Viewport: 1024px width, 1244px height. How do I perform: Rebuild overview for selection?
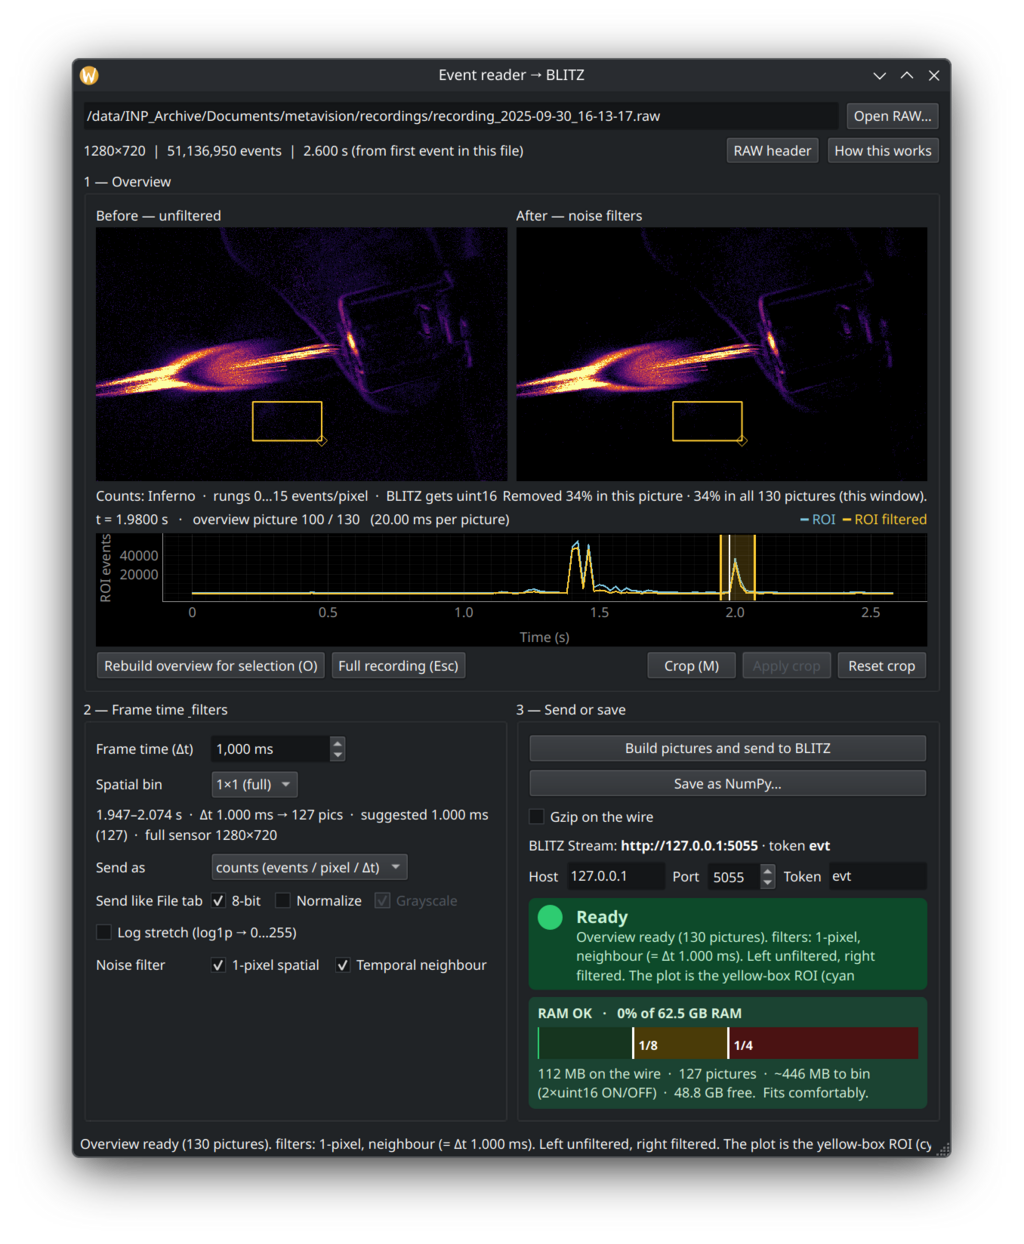(x=210, y=666)
